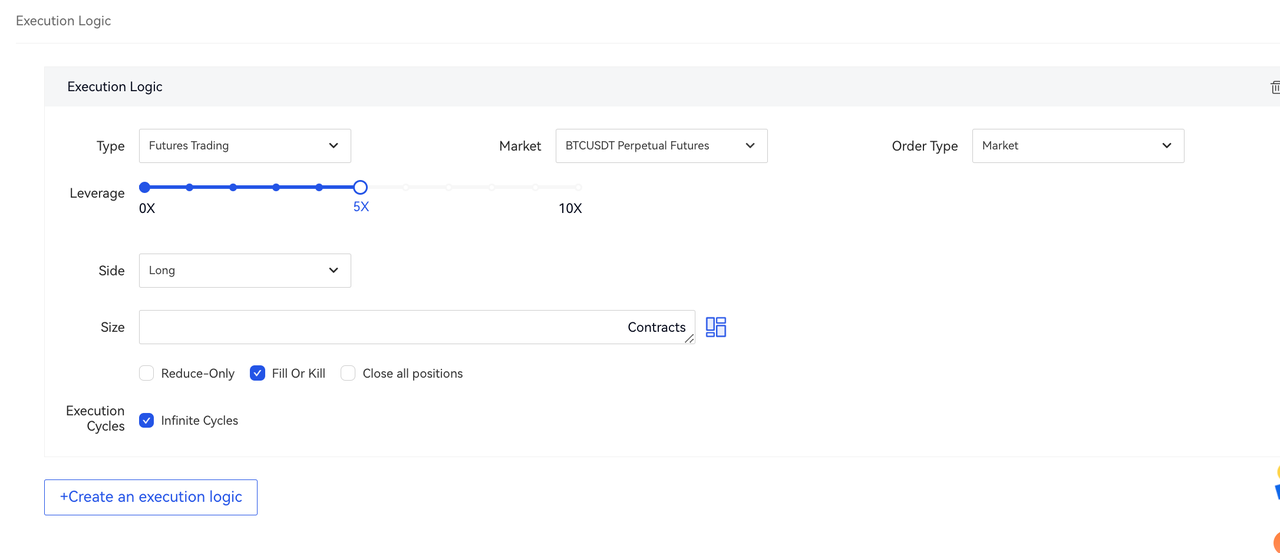The image size is (1280, 553).
Task: Open the Order Type dropdown set to Market
Action: coord(1077,146)
